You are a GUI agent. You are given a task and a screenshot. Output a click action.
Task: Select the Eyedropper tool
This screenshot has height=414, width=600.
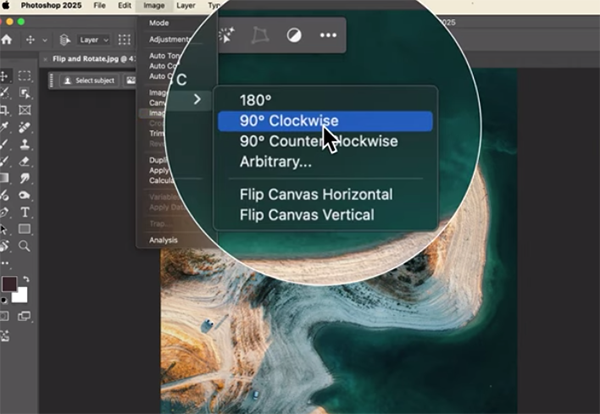pos(4,127)
